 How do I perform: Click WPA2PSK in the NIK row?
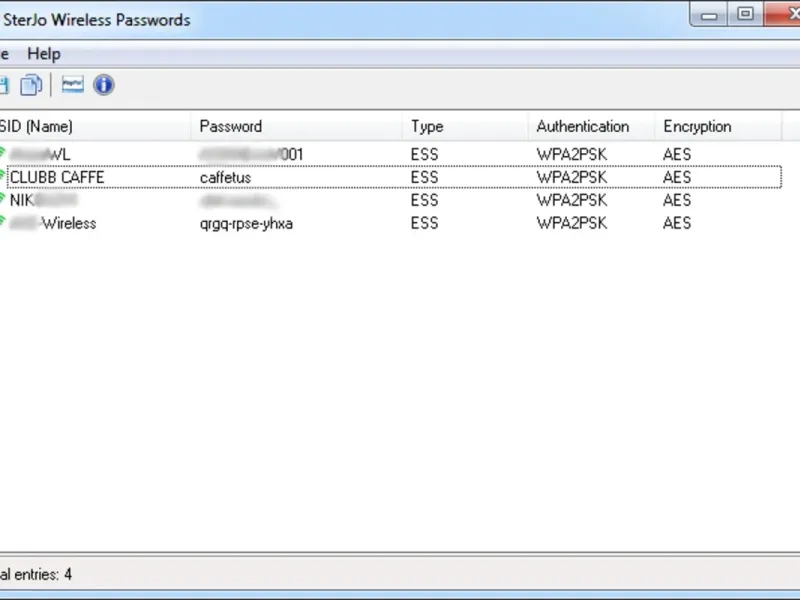click(x=572, y=200)
